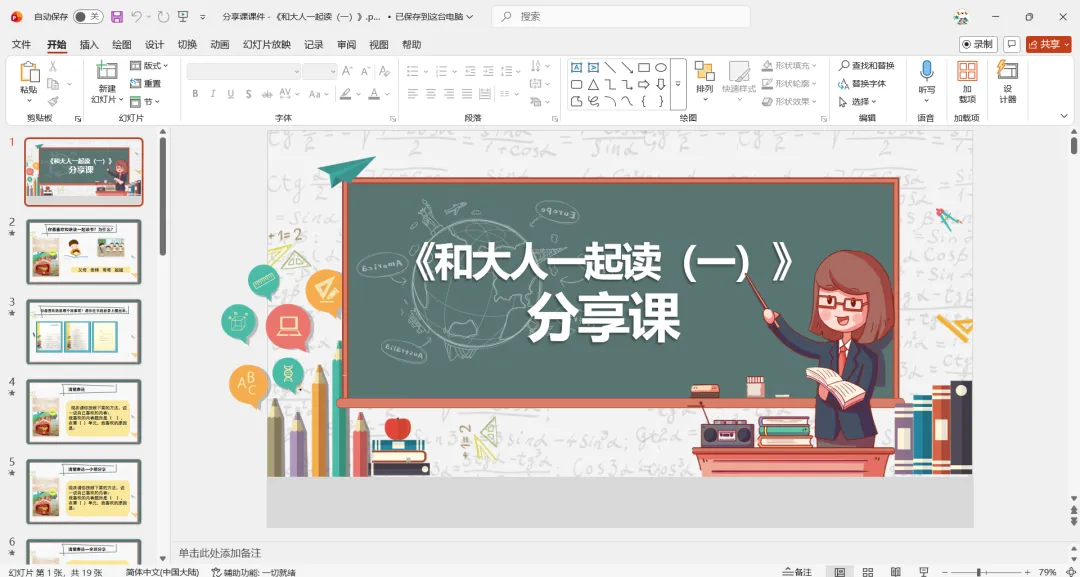
Task: Toggle Bold formatting
Action: pos(196,94)
